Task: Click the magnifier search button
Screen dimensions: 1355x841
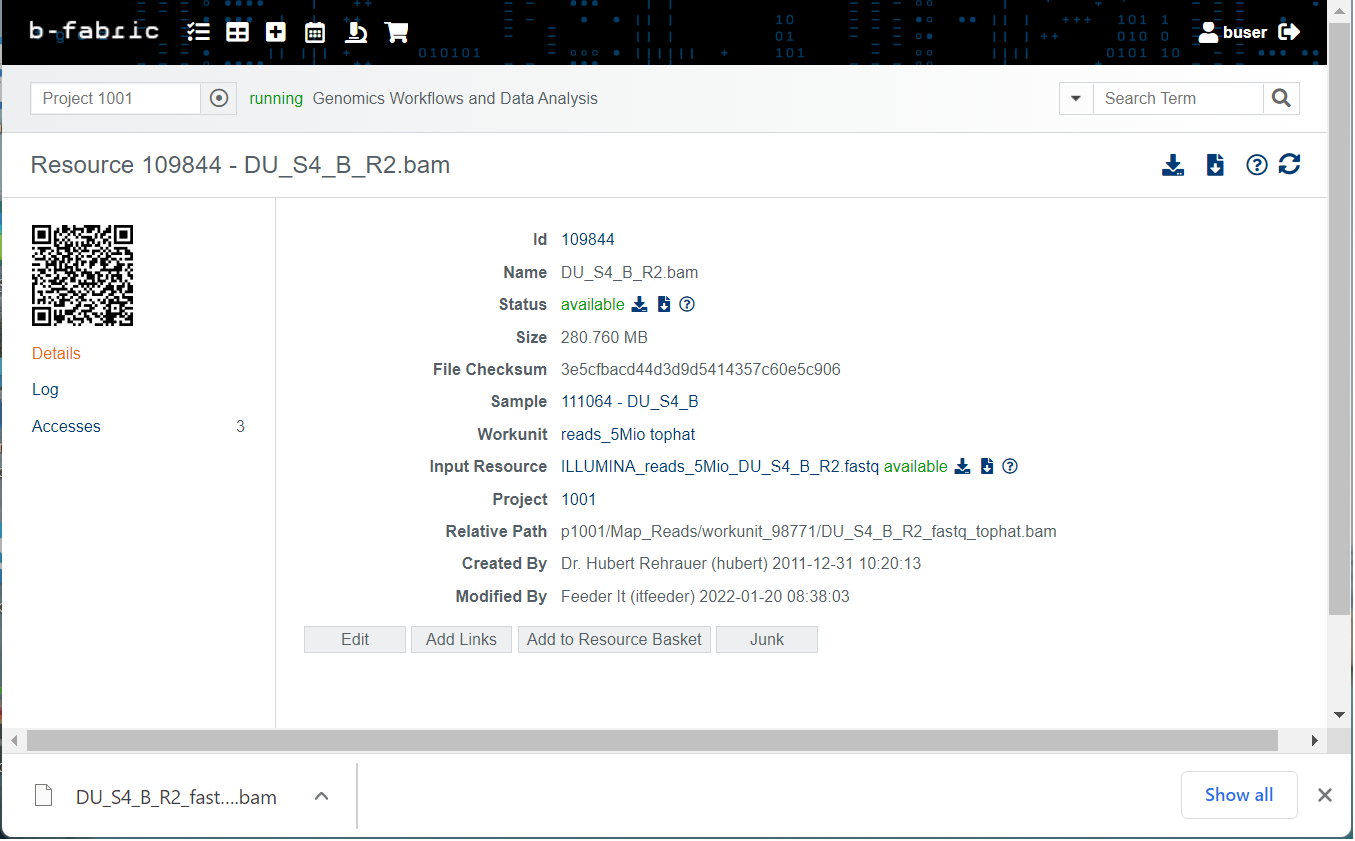Action: click(1281, 98)
